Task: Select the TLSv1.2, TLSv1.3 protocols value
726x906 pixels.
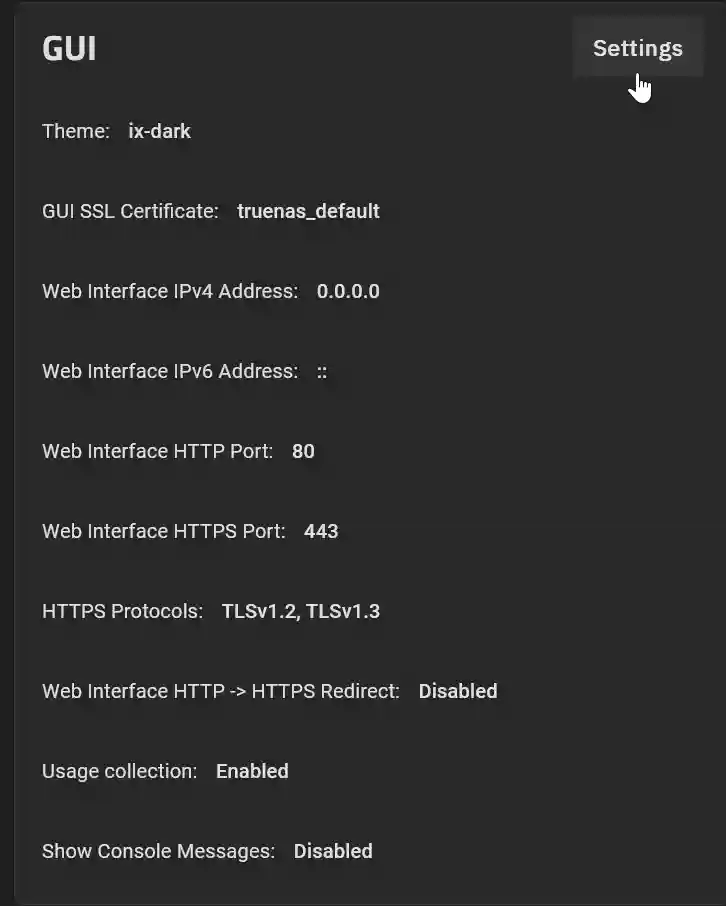Action: coord(300,611)
